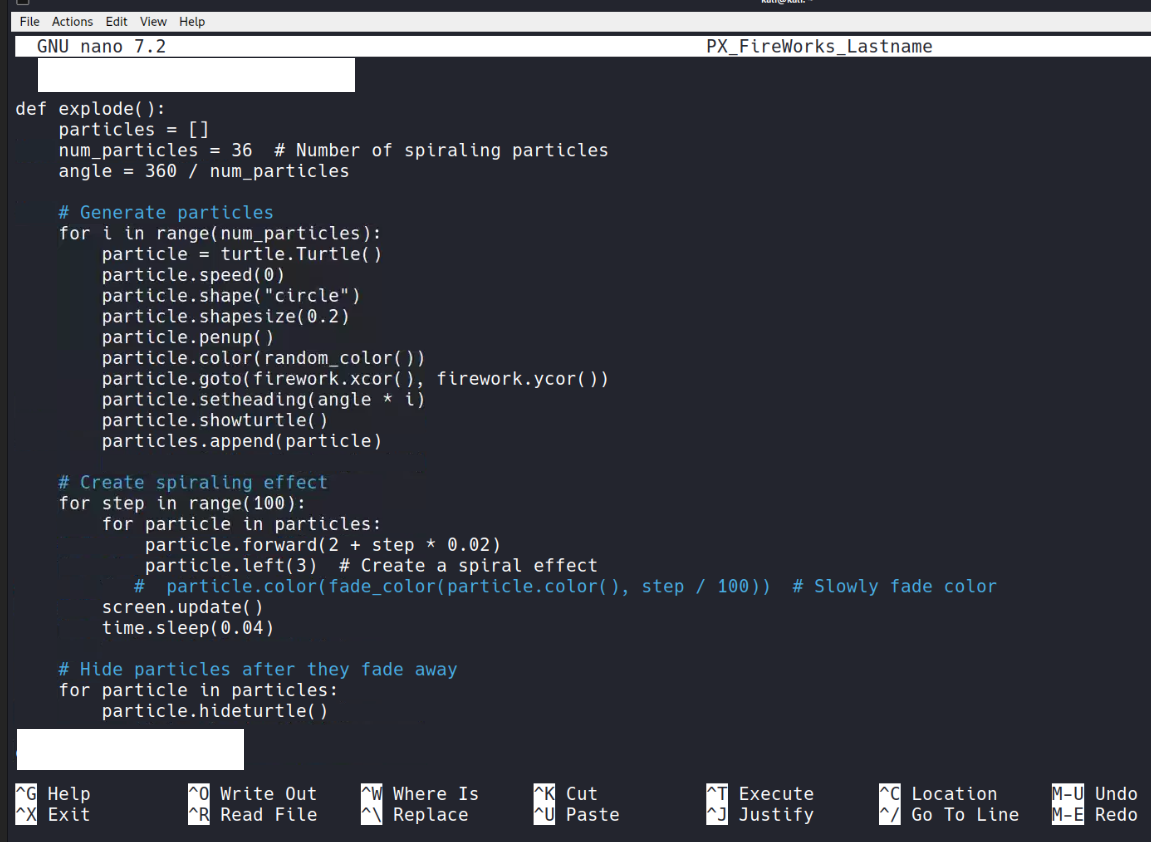
Task: Click the ^X Exit shortcut
Action: click(x=53, y=815)
